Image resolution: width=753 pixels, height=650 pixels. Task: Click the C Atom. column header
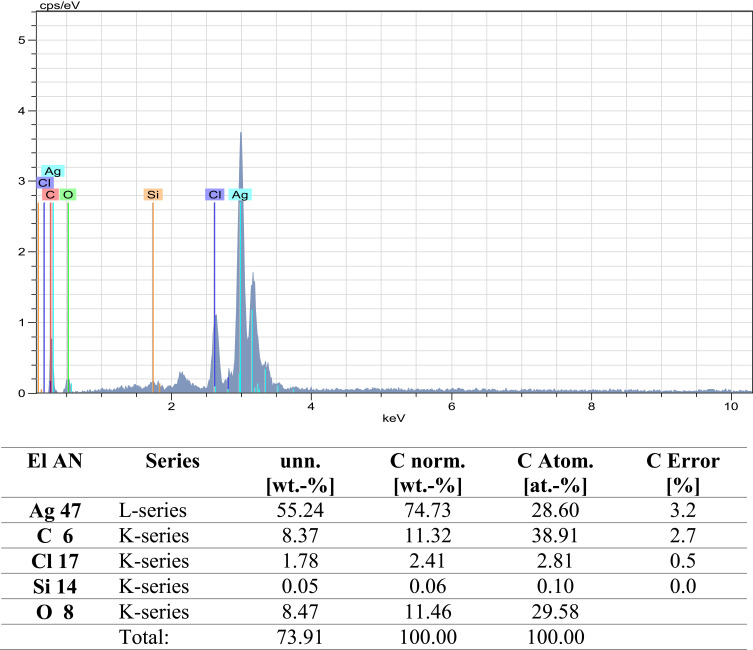pyautogui.click(x=555, y=473)
